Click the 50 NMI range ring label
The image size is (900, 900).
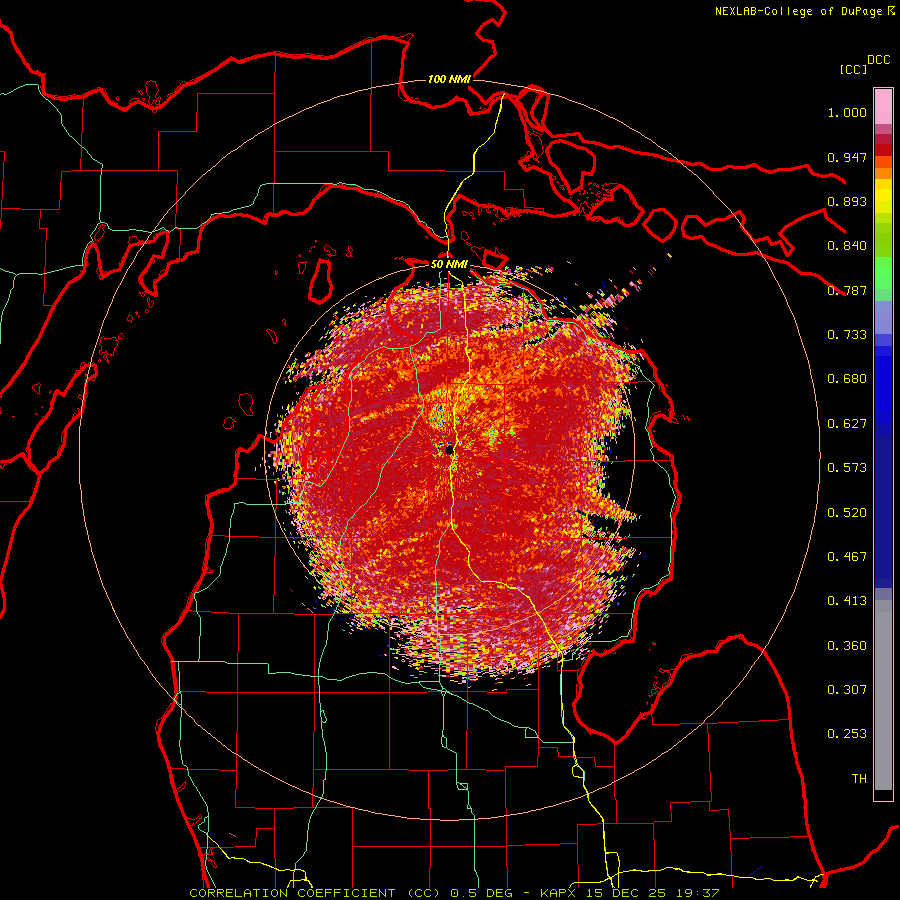(449, 264)
